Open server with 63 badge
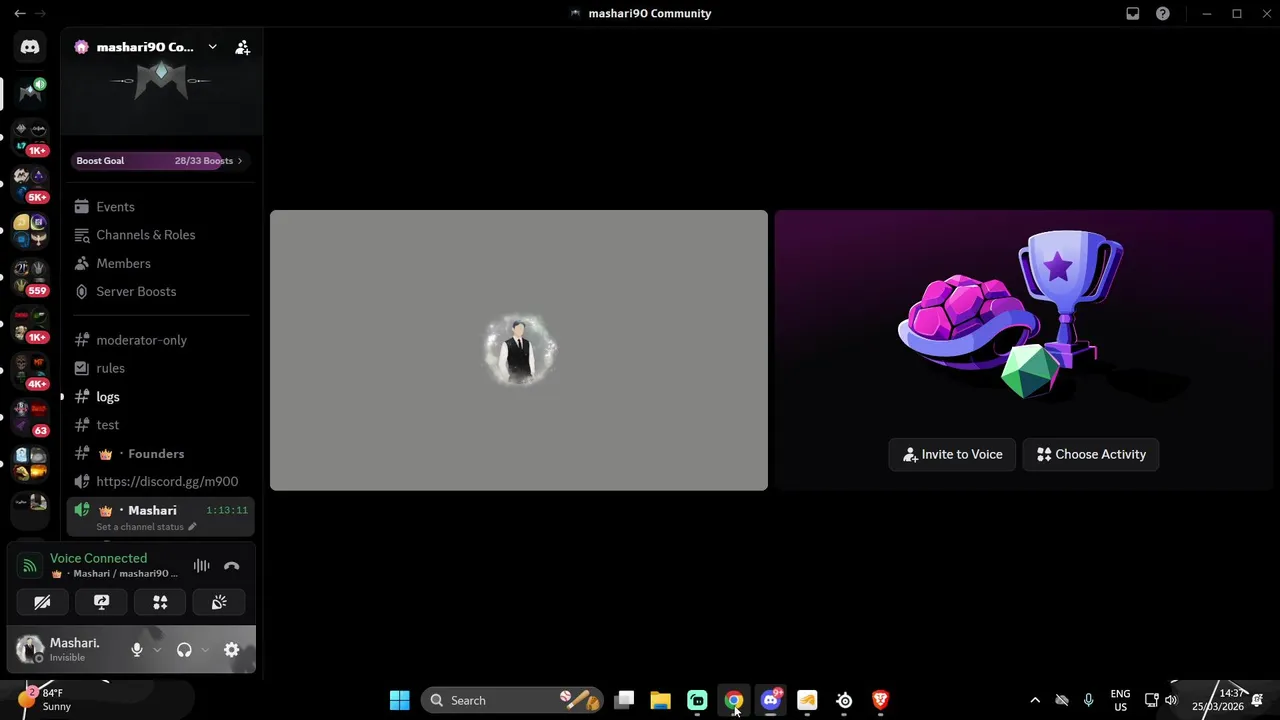Viewport: 1280px width, 720px height. [30, 418]
